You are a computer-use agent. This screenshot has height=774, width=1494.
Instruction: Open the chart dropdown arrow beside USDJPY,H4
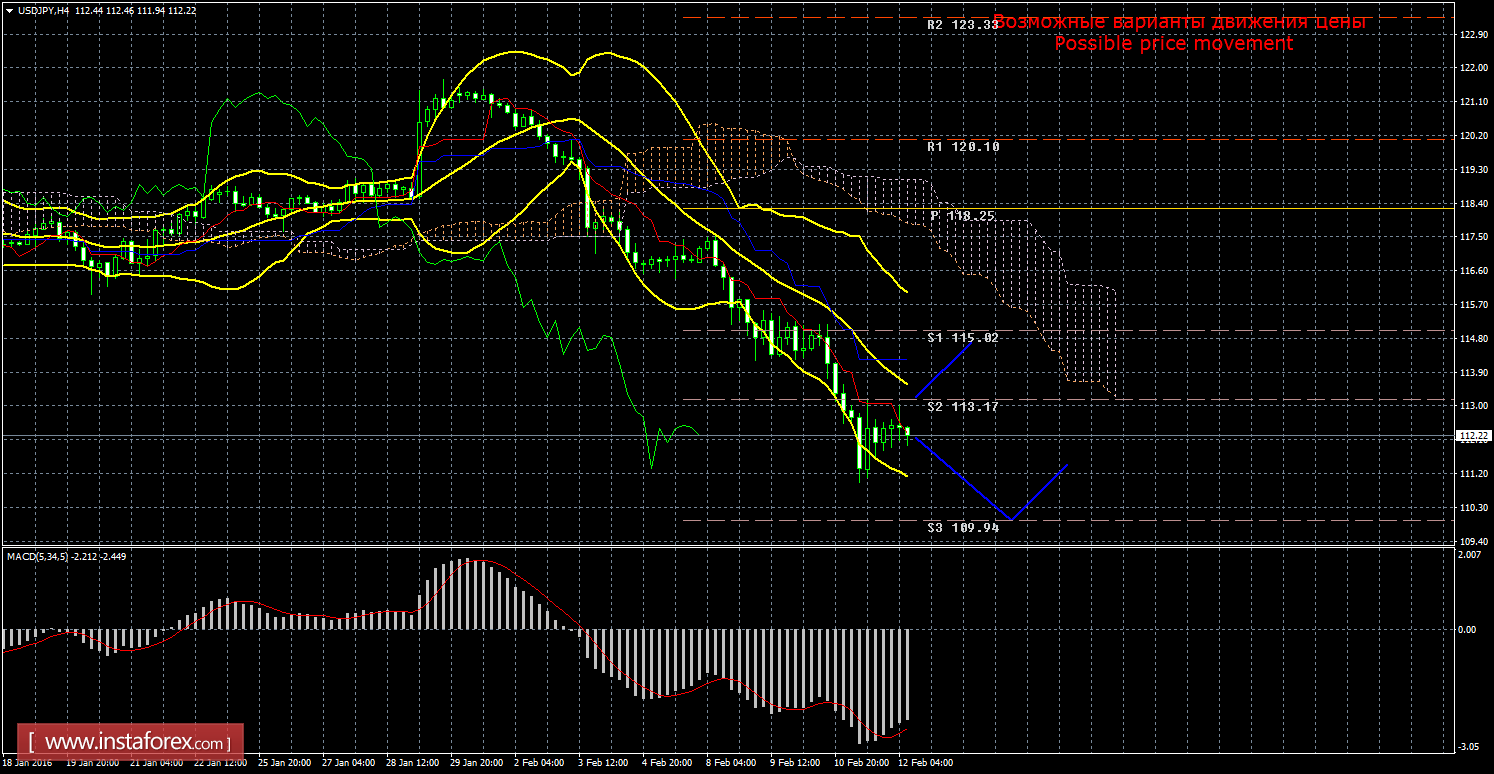[x=9, y=10]
